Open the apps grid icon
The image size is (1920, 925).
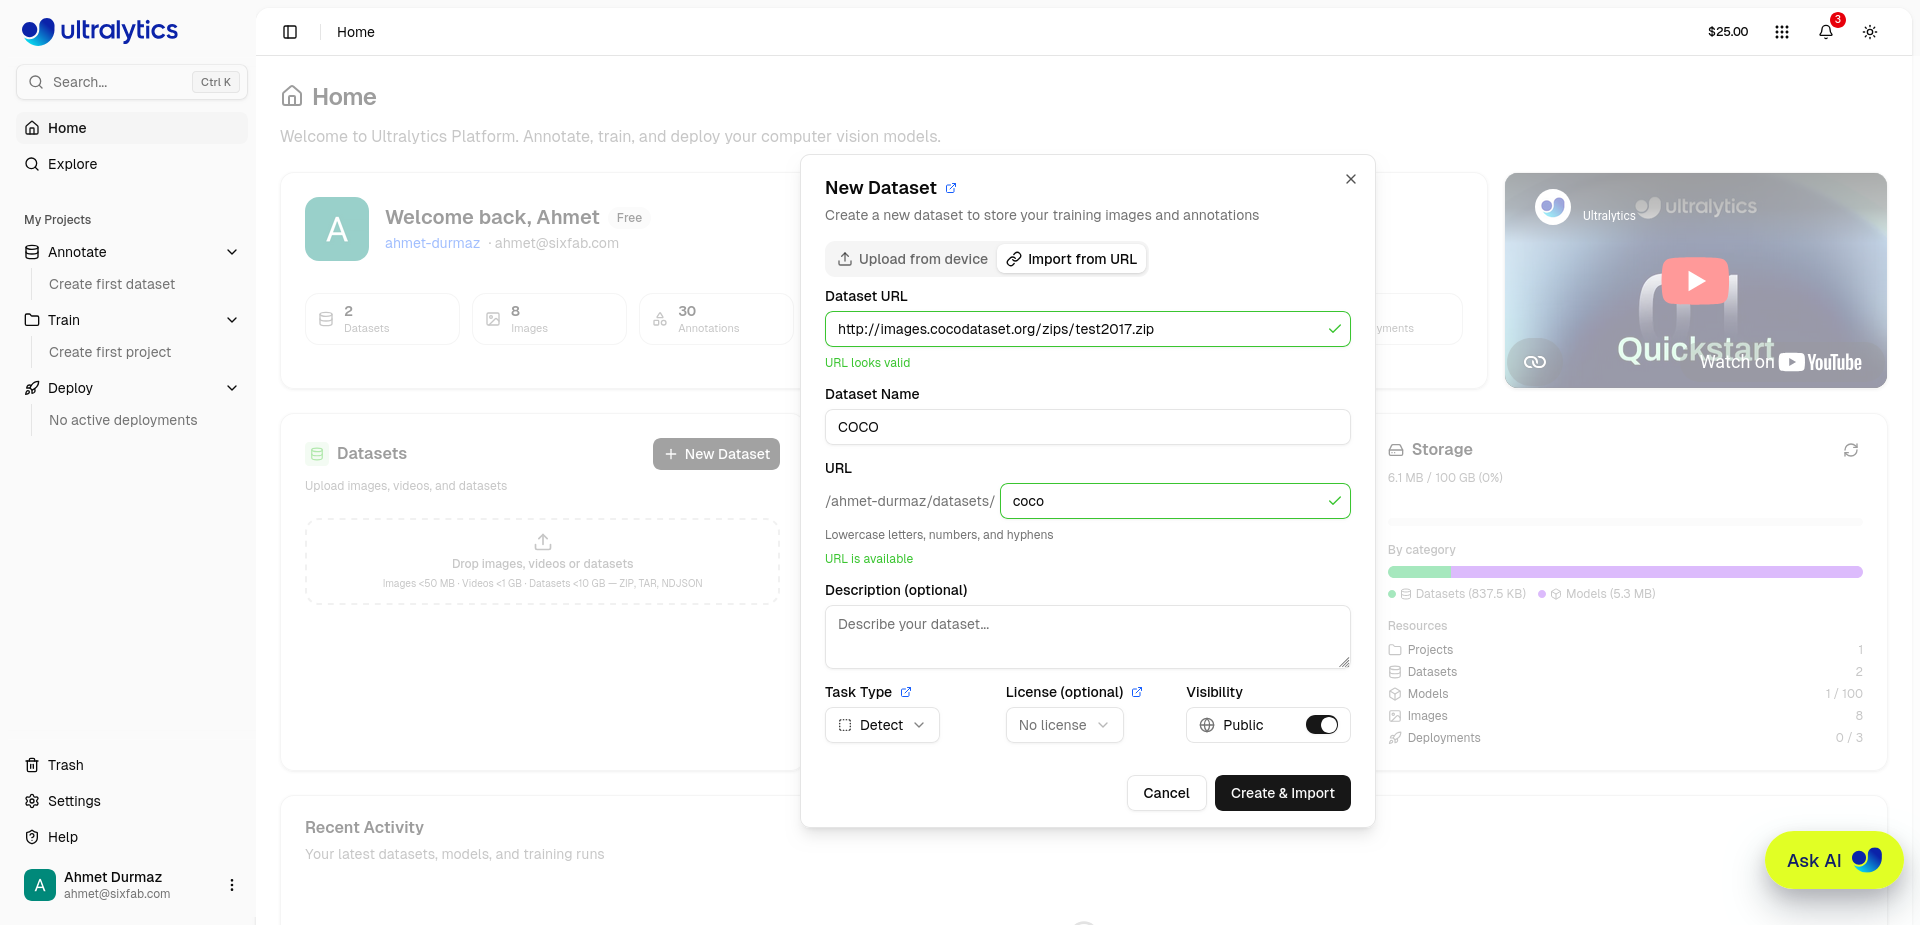[x=1782, y=32]
